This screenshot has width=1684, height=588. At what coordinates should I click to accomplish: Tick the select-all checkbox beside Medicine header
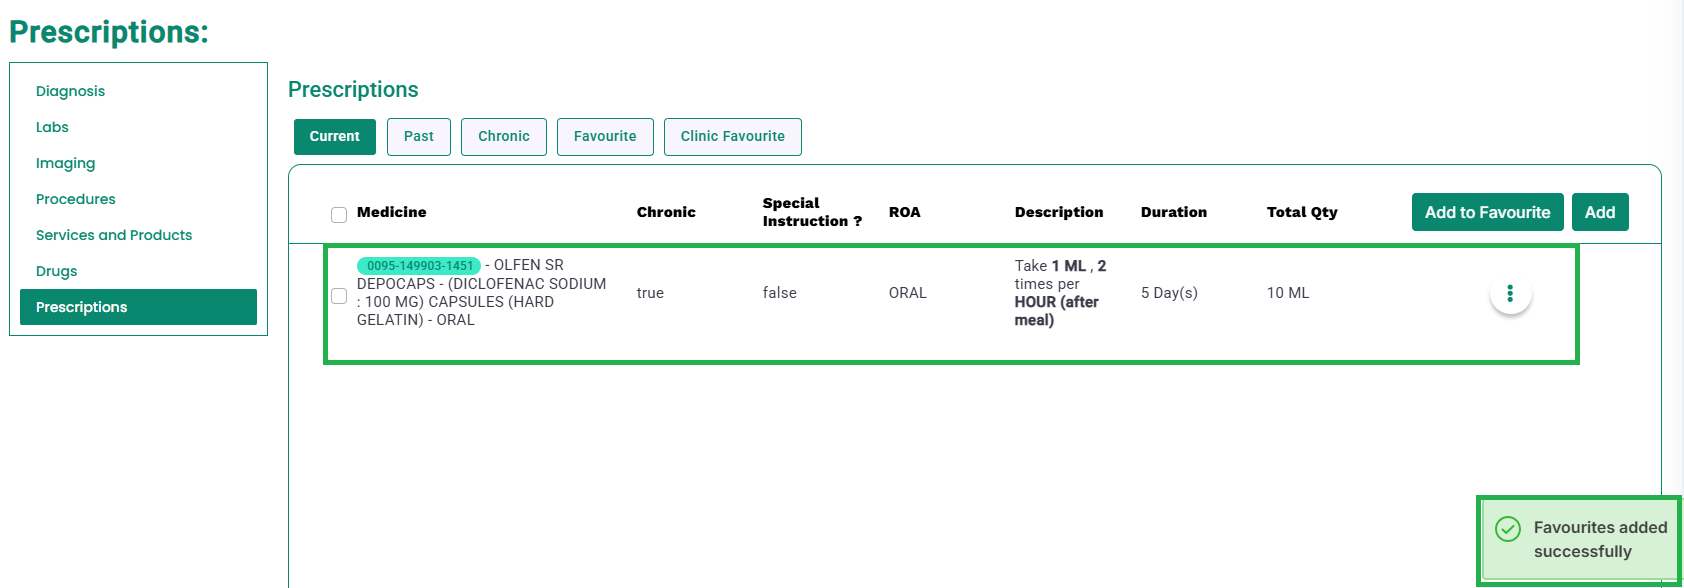(339, 215)
